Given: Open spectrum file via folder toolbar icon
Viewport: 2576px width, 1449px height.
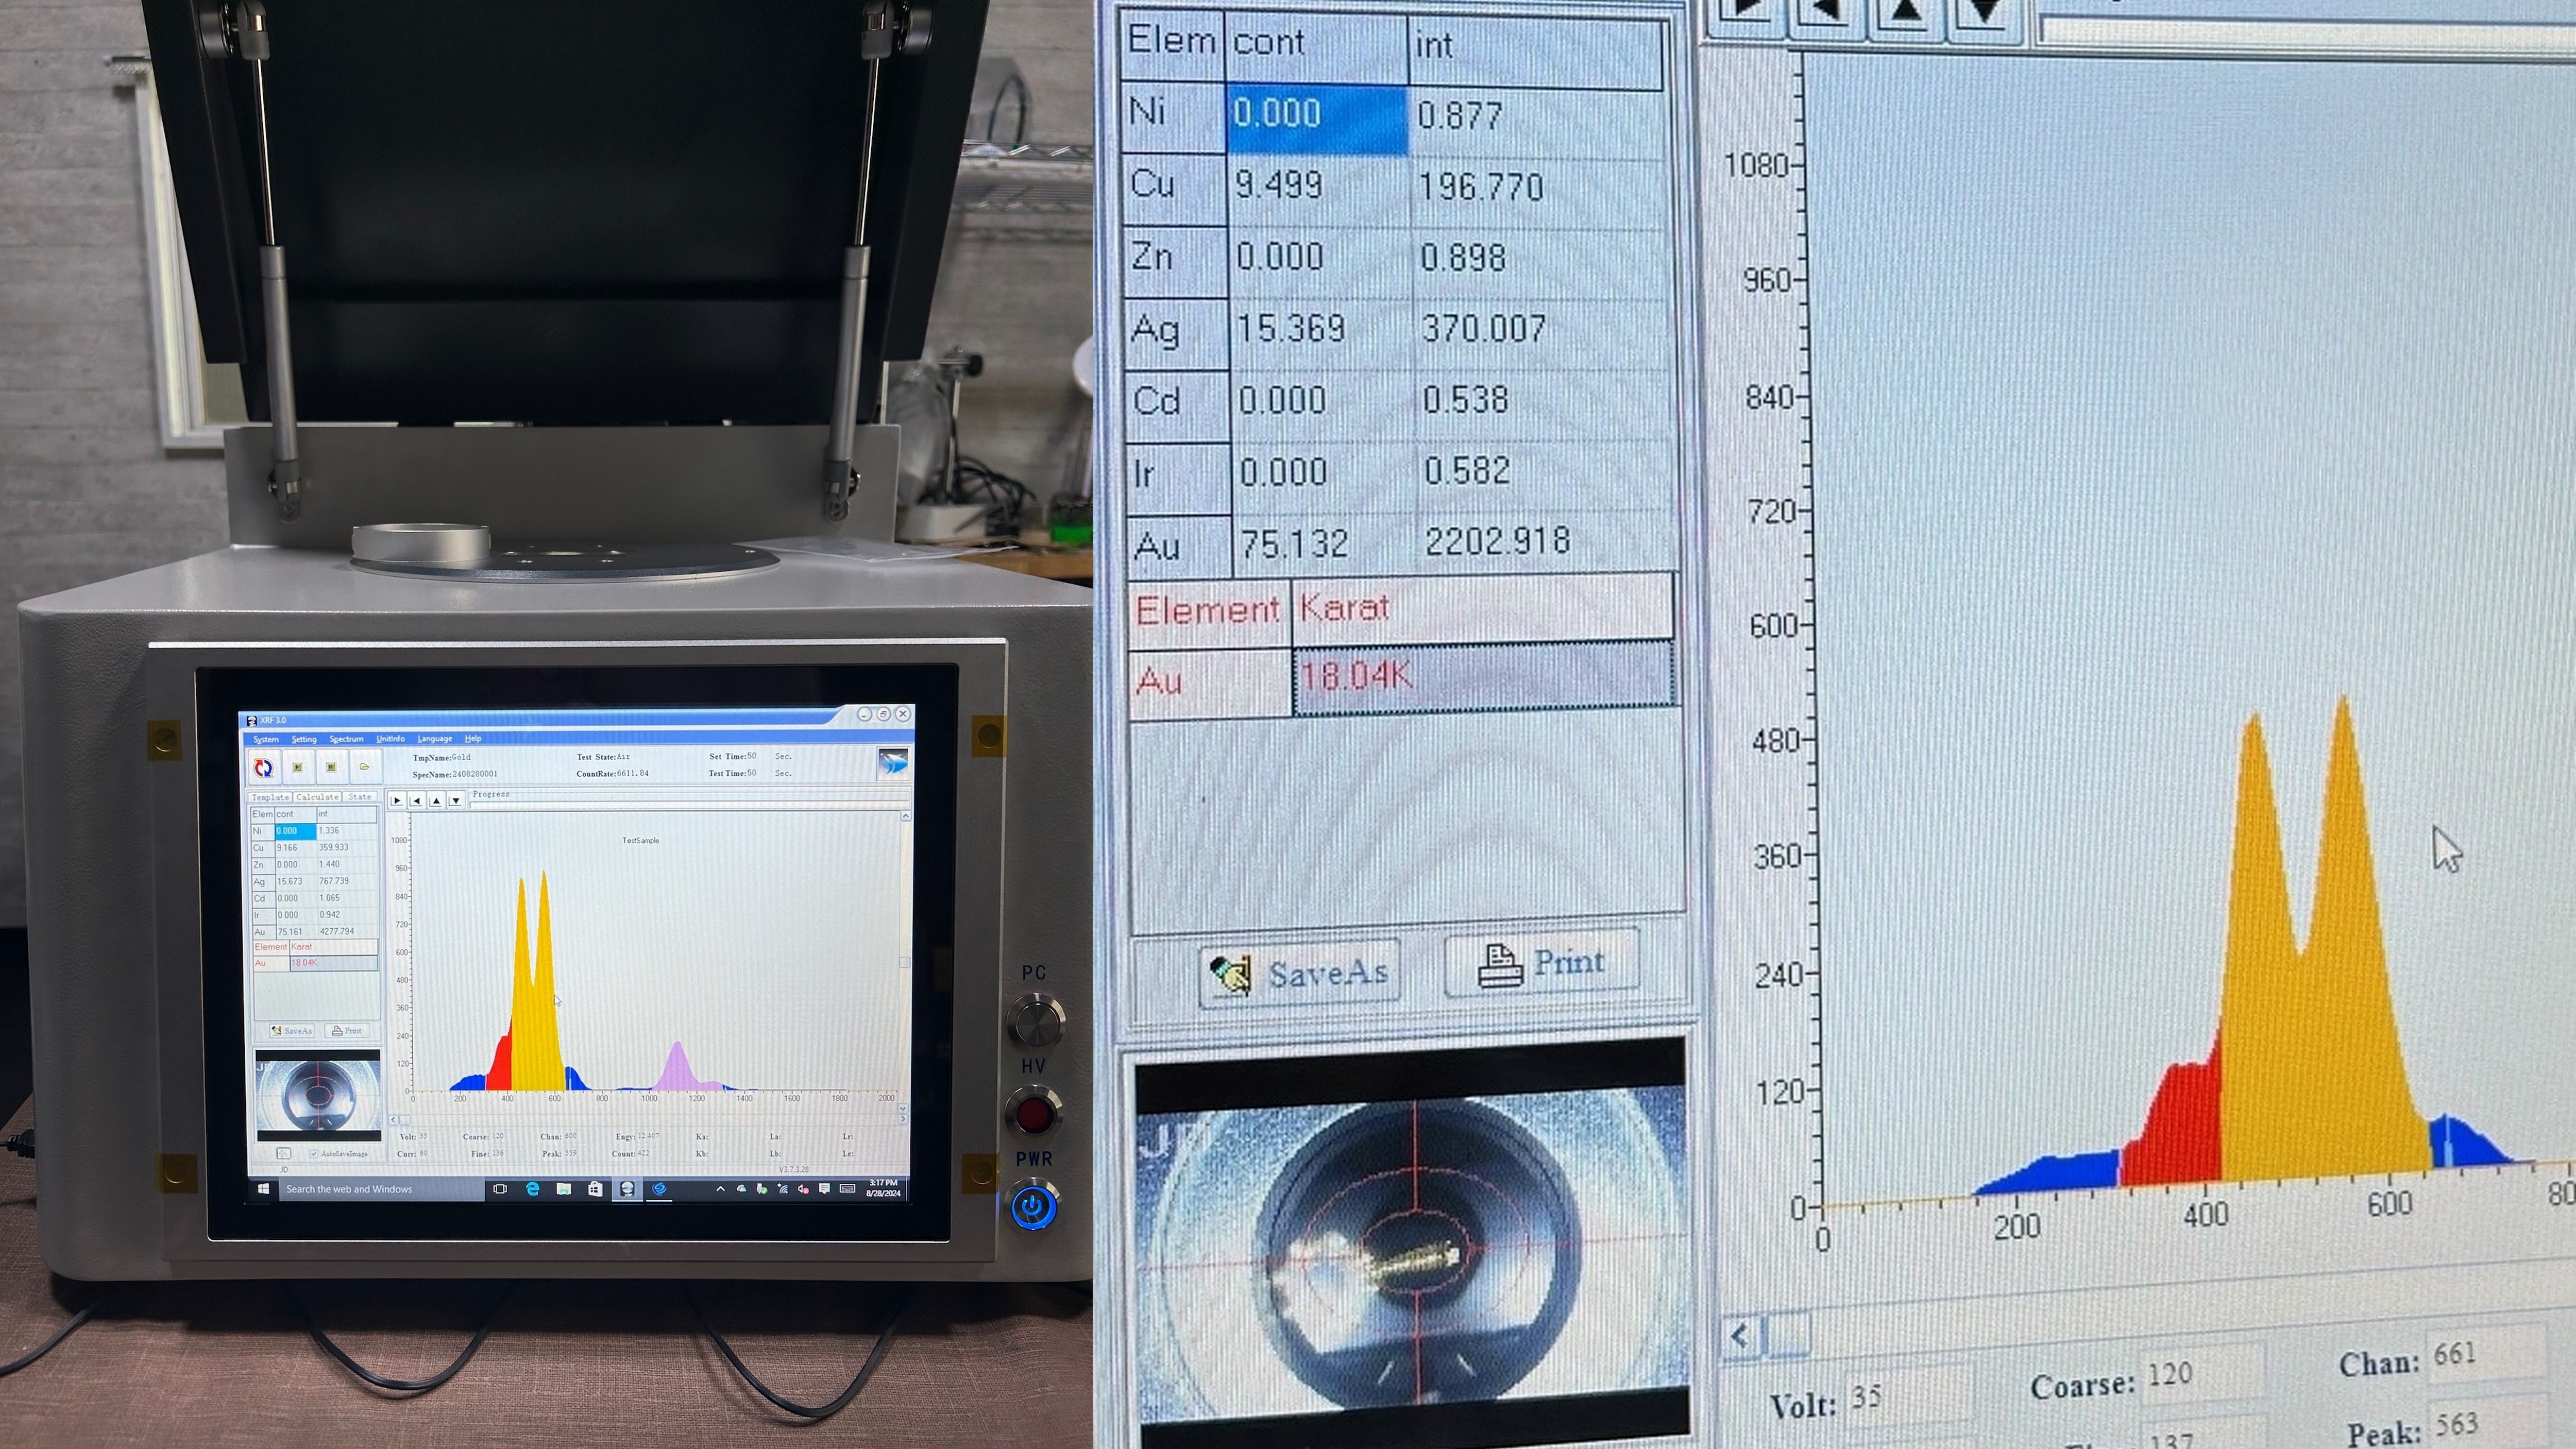Looking at the screenshot, I should (365, 767).
